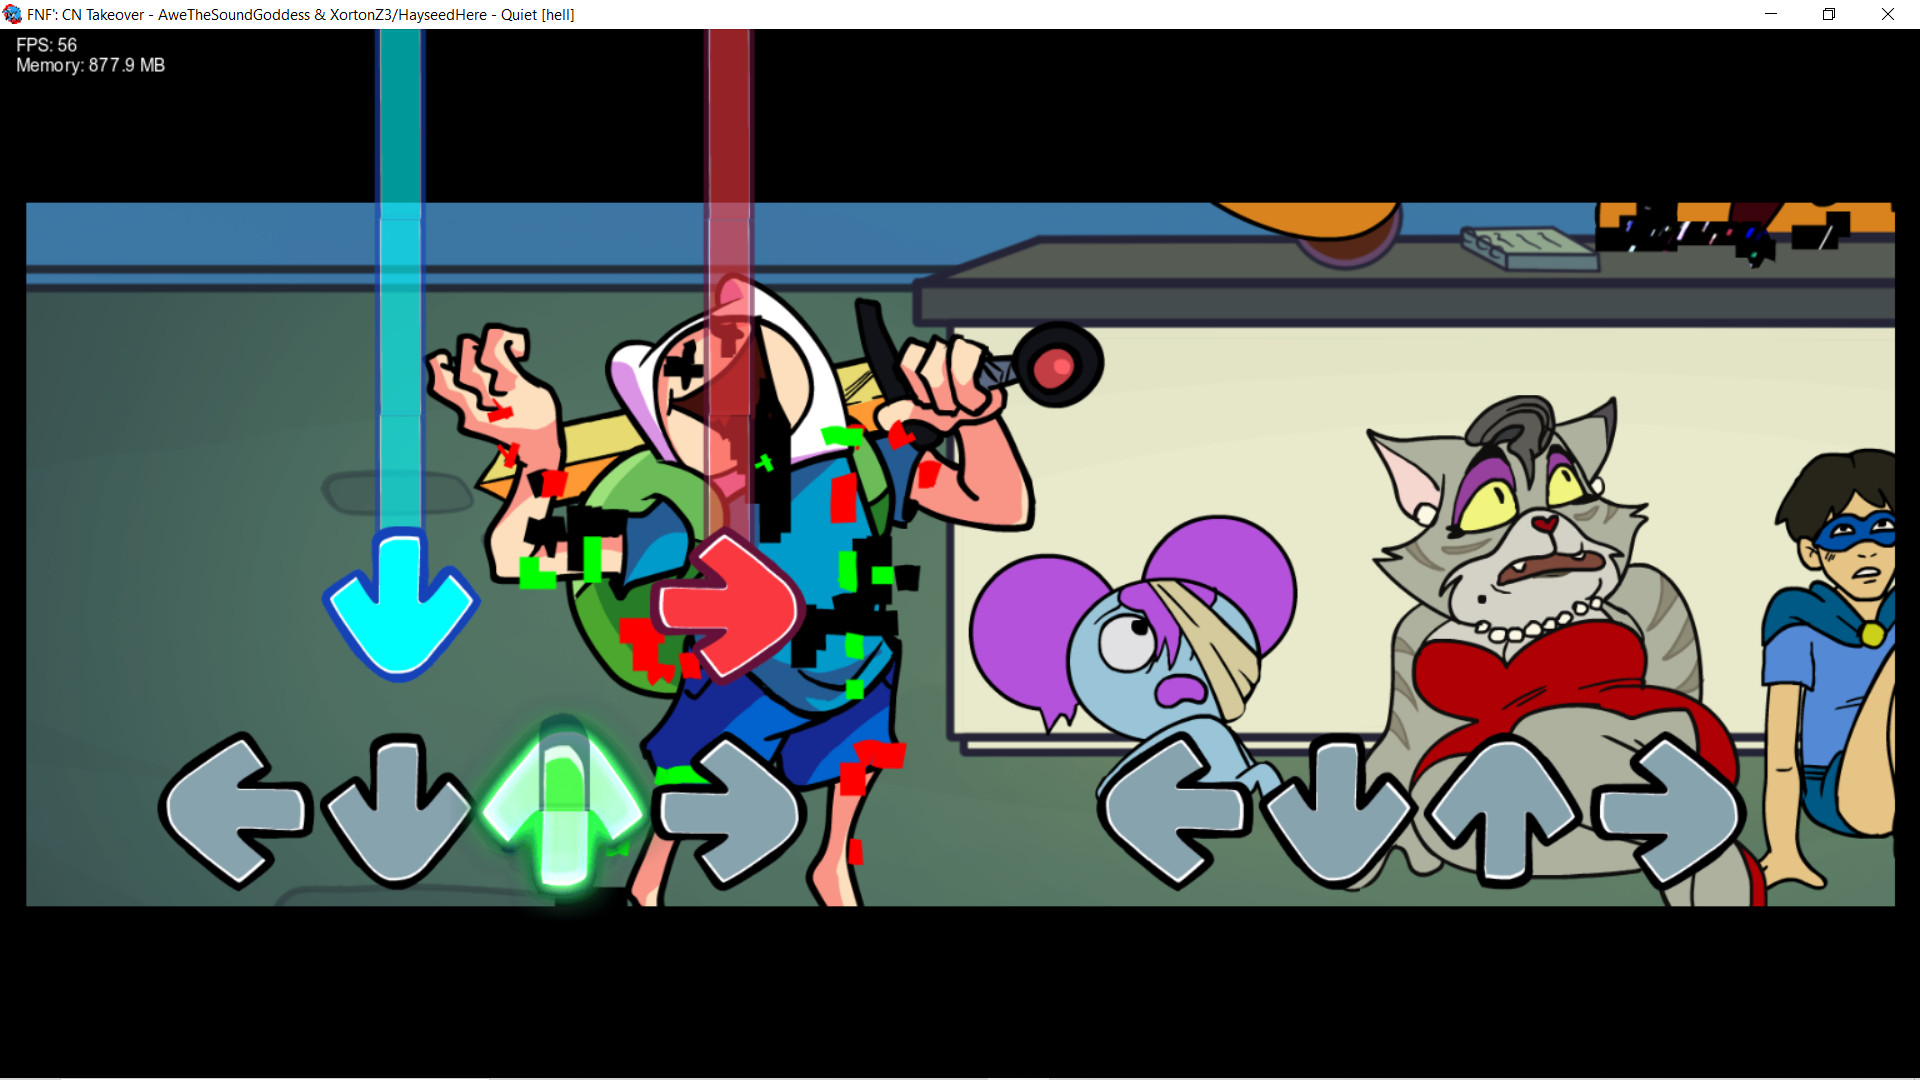Click the window title text 'Quiet [hell]'
This screenshot has width=1920, height=1080.
(538, 14)
